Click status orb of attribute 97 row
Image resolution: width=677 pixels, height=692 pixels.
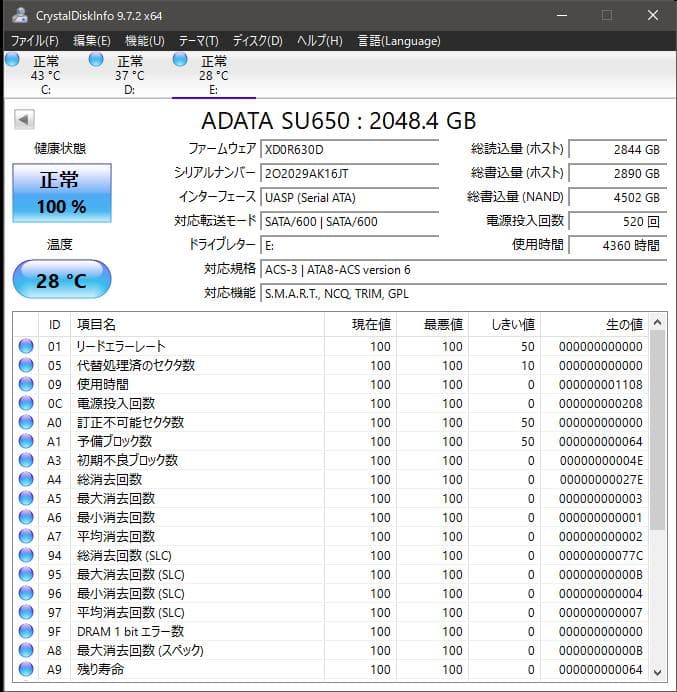26,612
